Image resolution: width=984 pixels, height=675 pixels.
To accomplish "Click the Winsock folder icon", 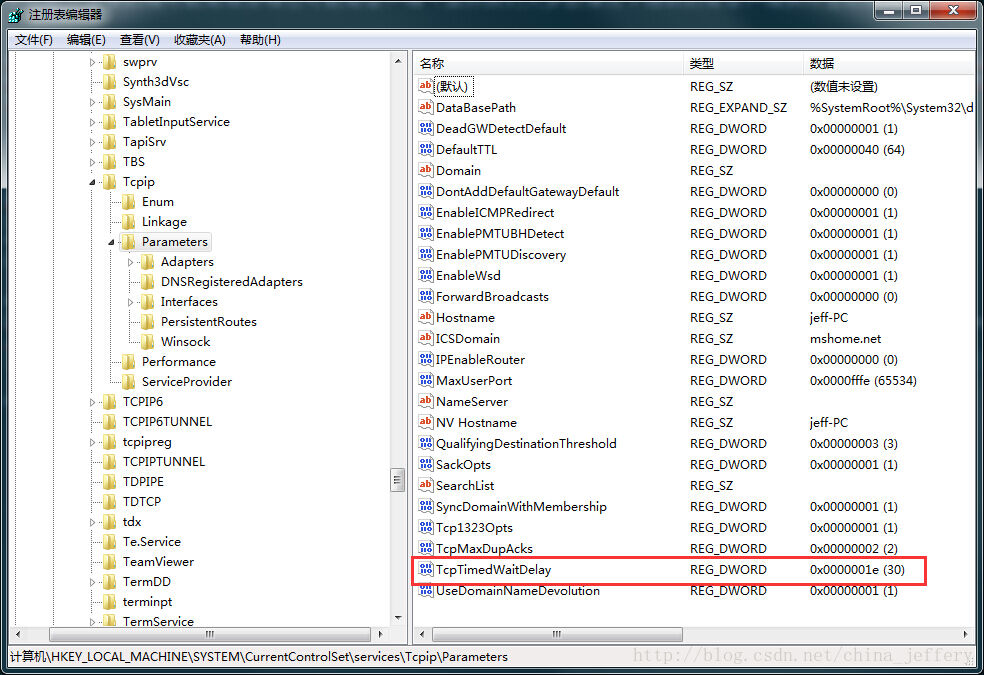I will tap(147, 342).
